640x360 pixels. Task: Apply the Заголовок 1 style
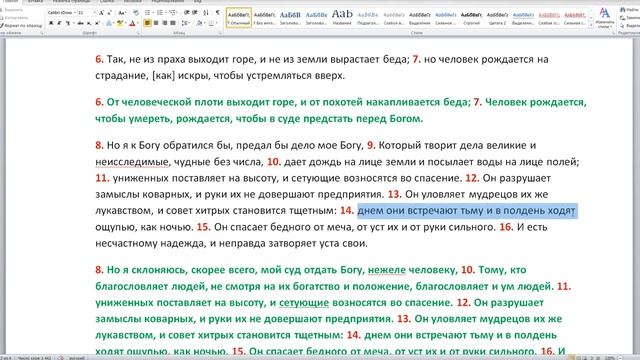[290, 18]
